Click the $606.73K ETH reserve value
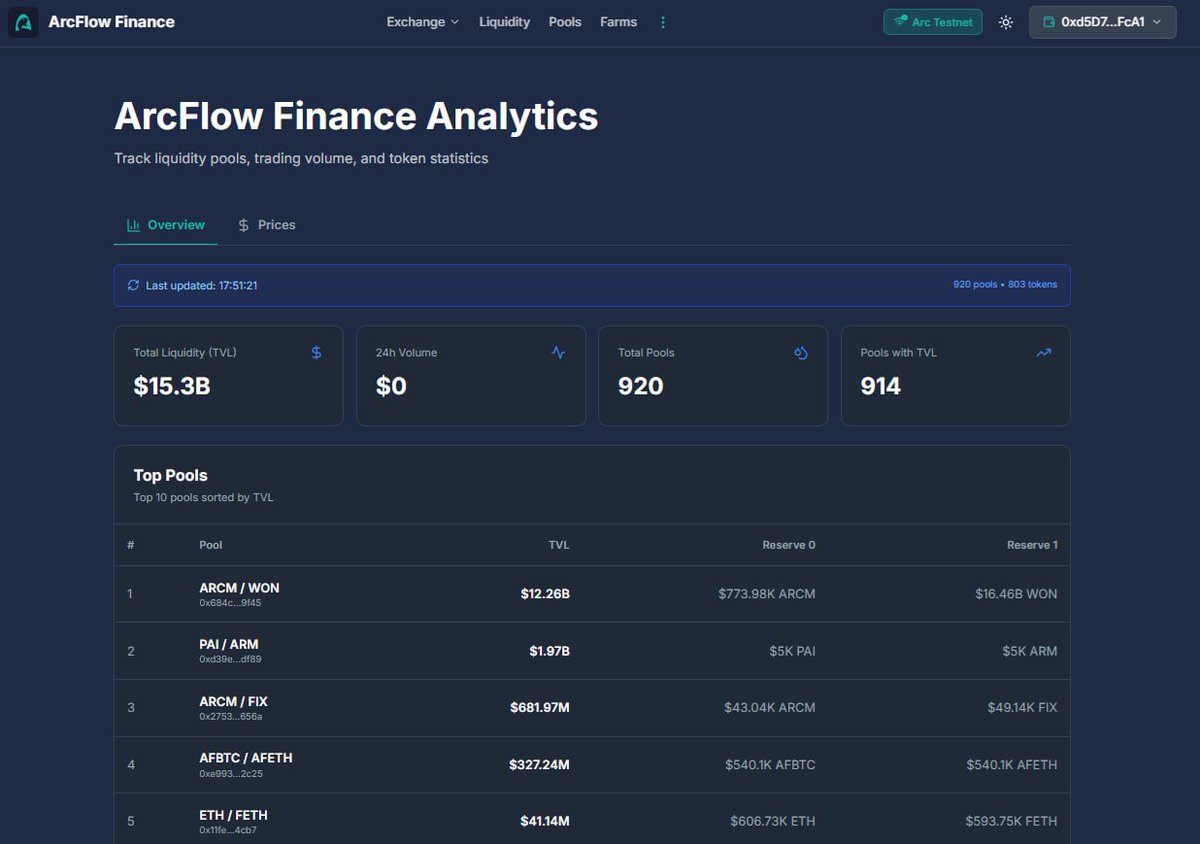Screen dimensions: 1200x844 coord(773,821)
